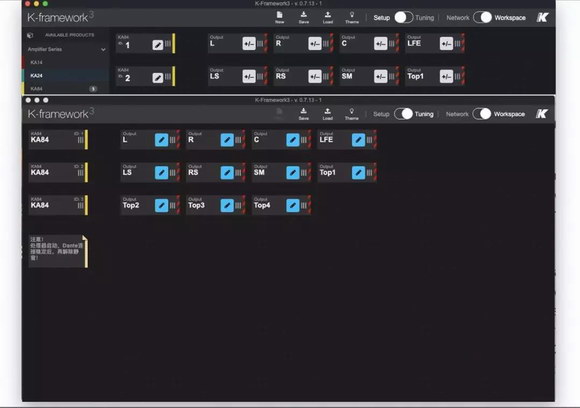This screenshot has width=580, height=408.
Task: Select KA14 in the amplifier list
Action: [36, 63]
